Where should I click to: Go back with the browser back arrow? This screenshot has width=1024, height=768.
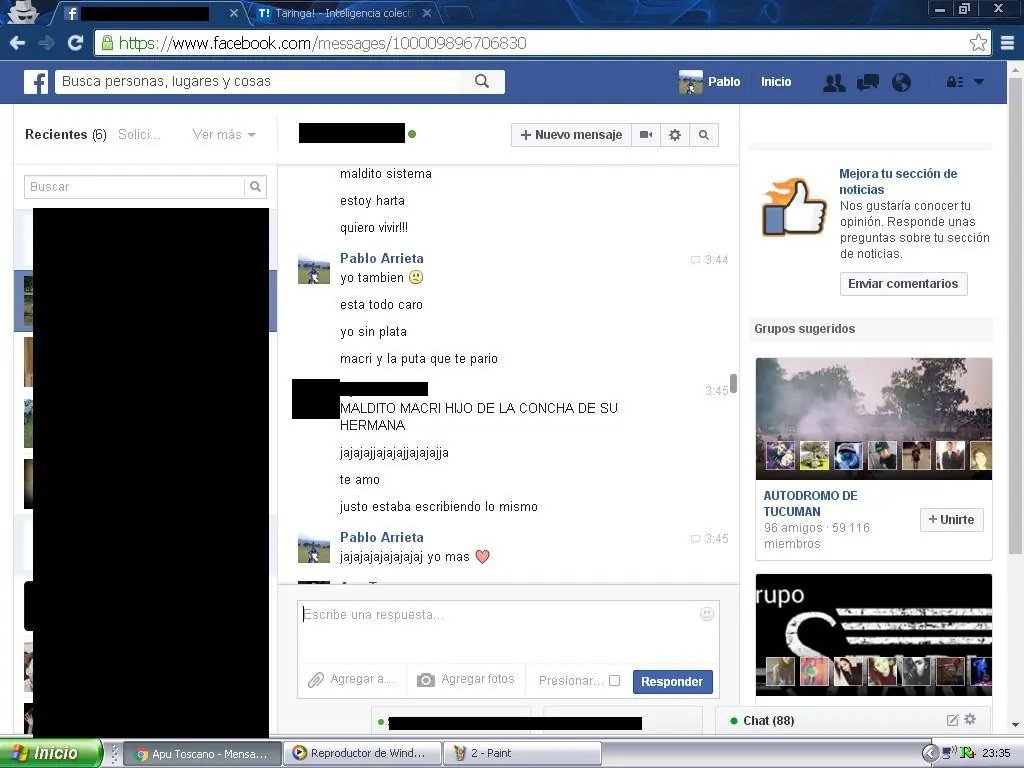[18, 43]
